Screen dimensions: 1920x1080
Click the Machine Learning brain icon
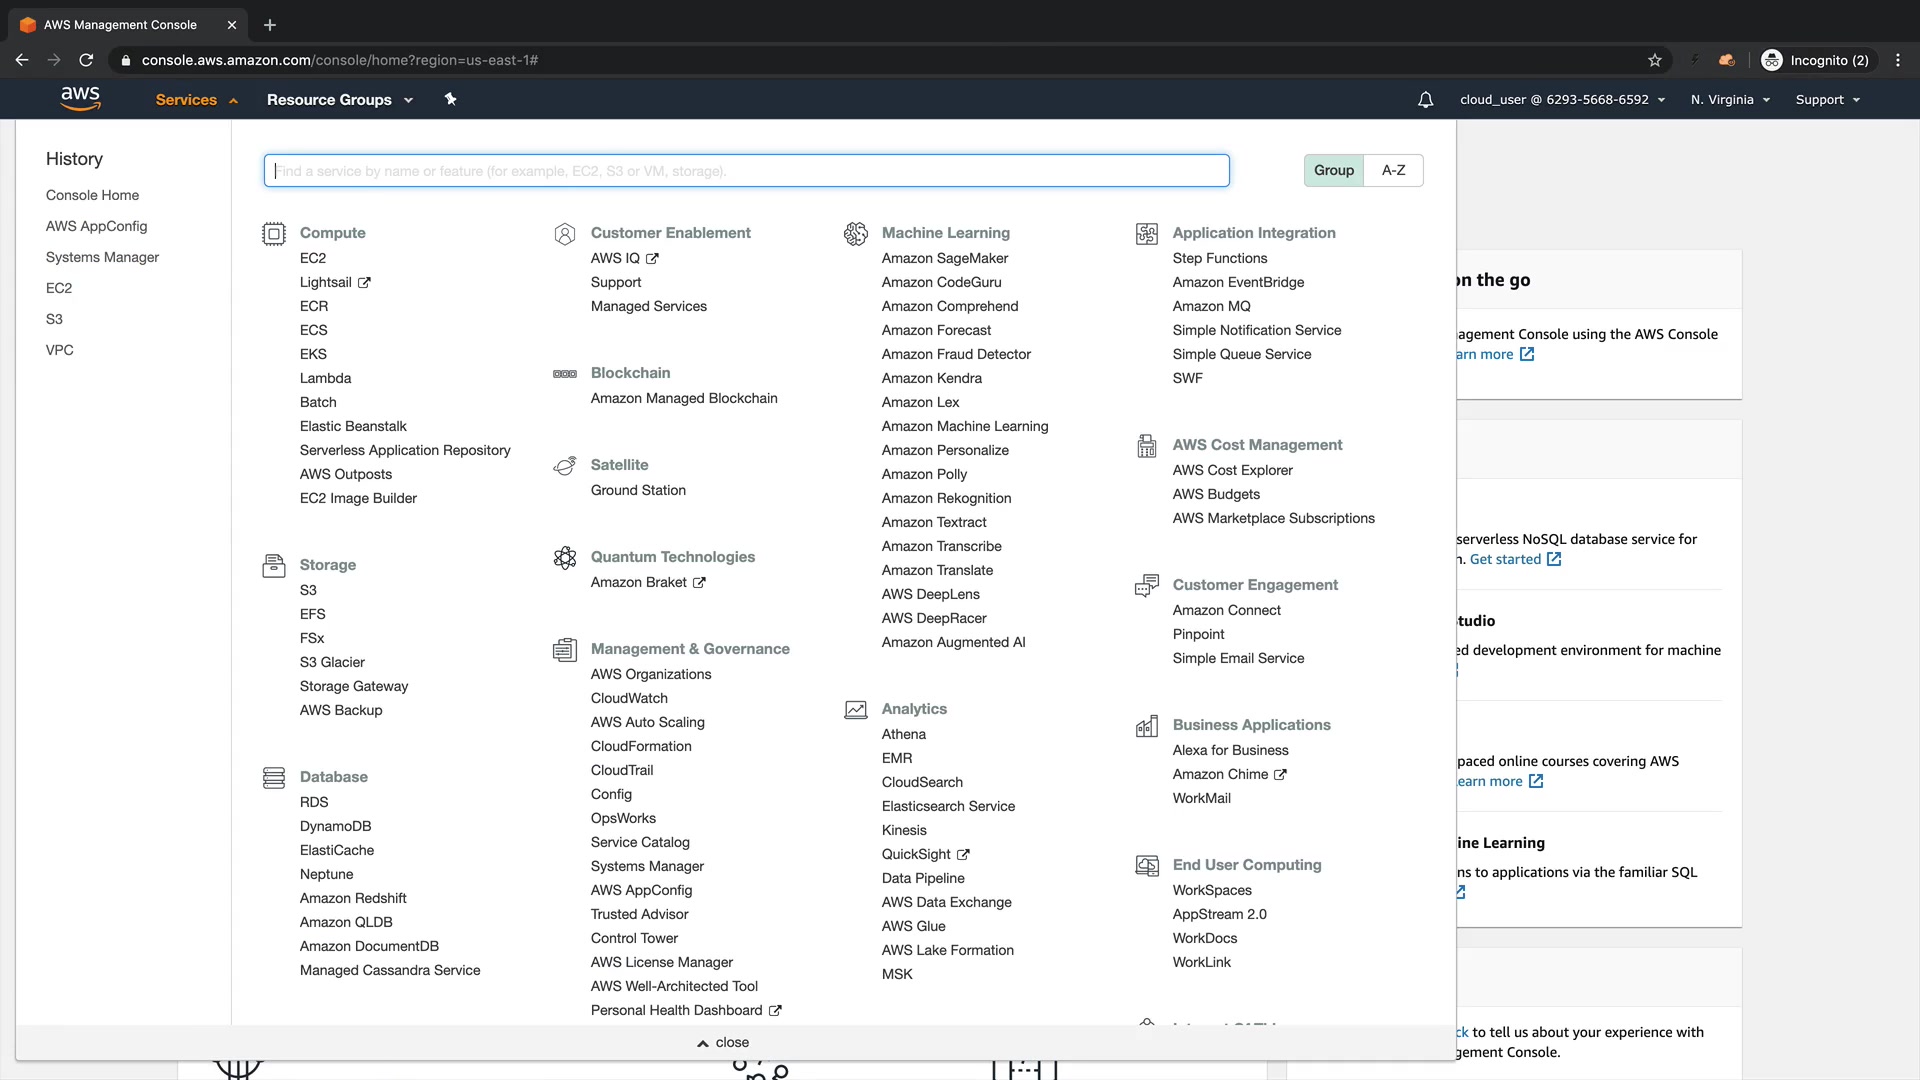(x=855, y=234)
